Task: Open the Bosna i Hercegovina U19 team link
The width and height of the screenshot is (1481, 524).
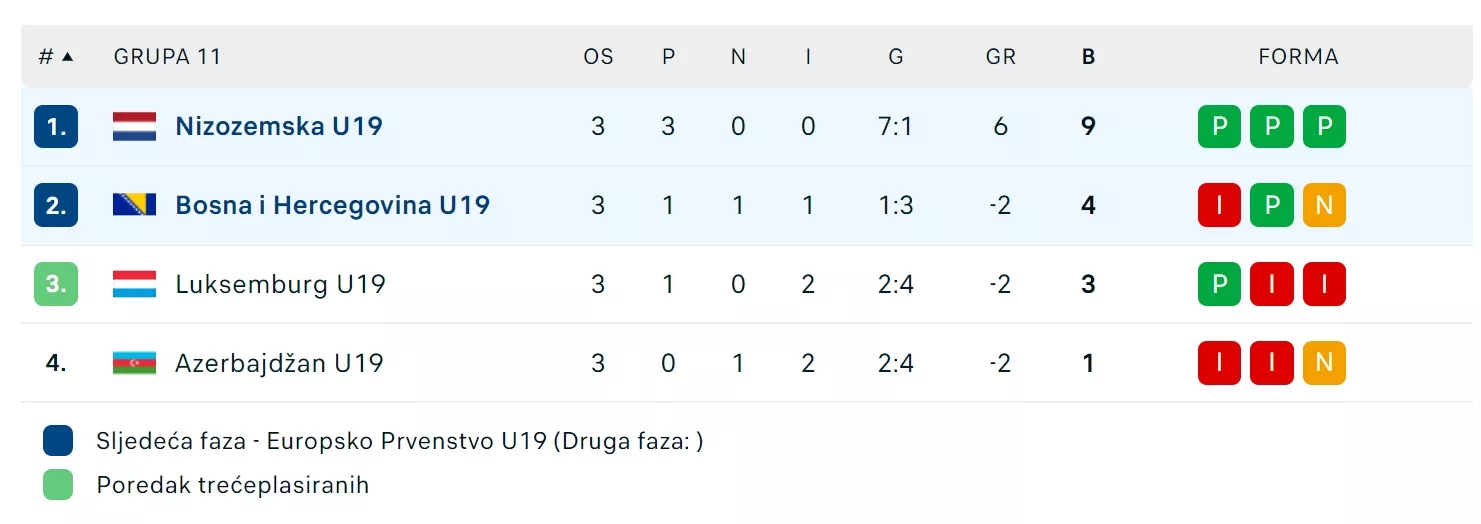Action: [x=332, y=205]
